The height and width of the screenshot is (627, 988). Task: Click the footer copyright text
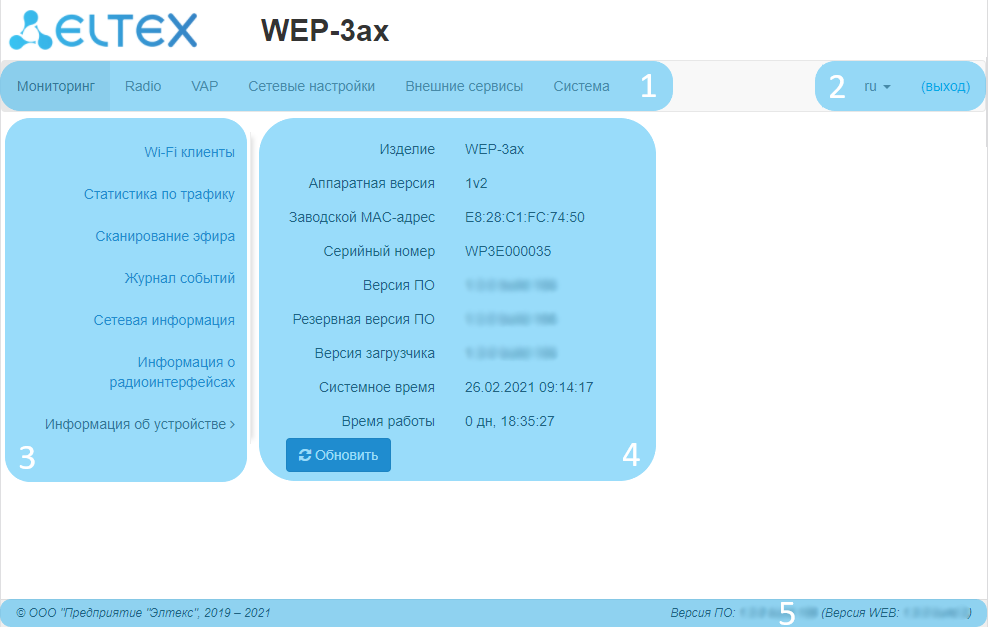[x=144, y=613]
